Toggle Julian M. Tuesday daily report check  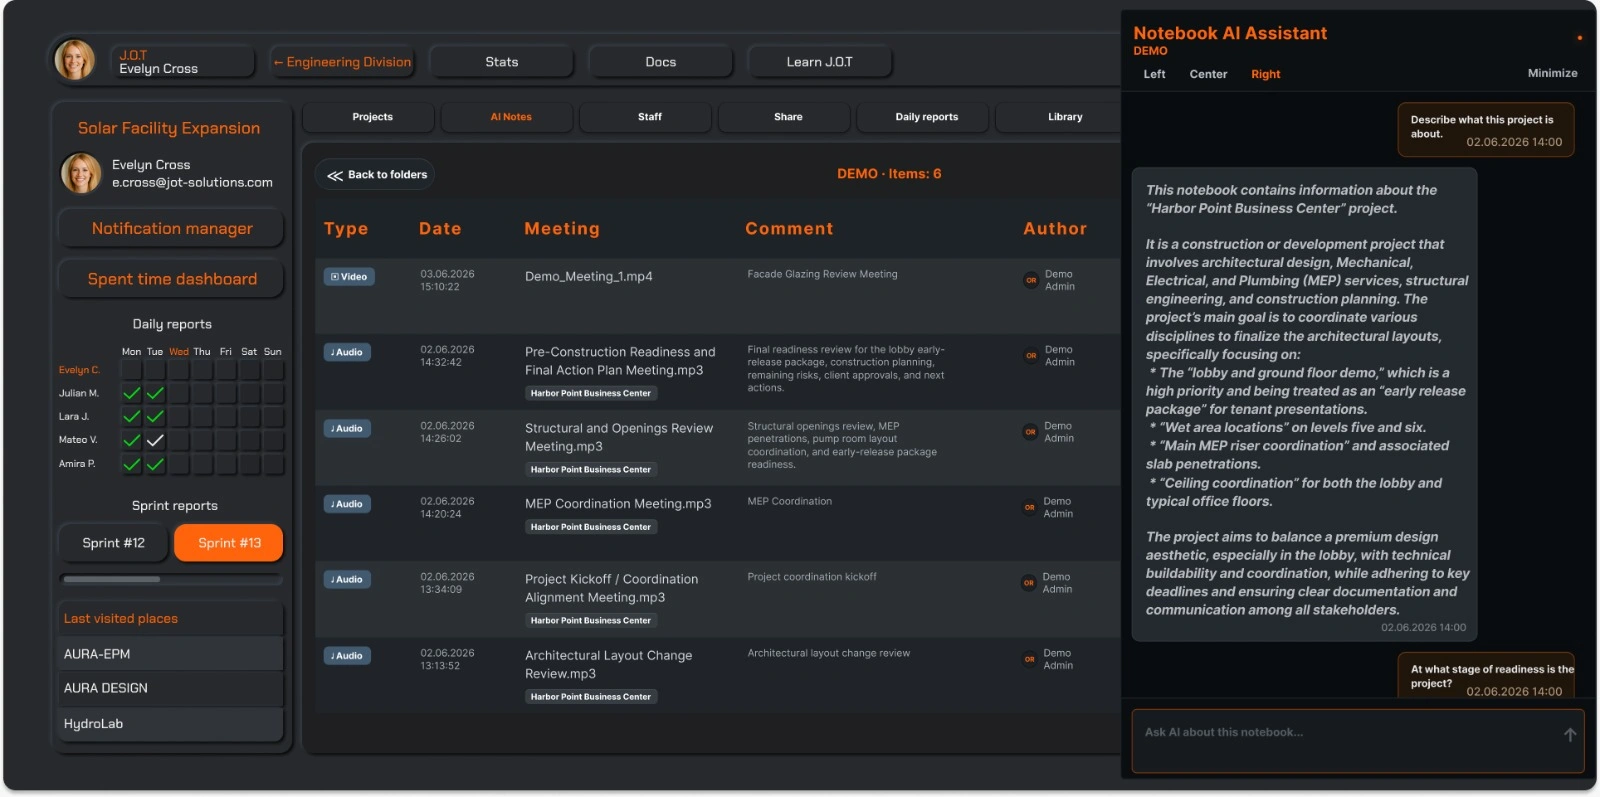155,393
